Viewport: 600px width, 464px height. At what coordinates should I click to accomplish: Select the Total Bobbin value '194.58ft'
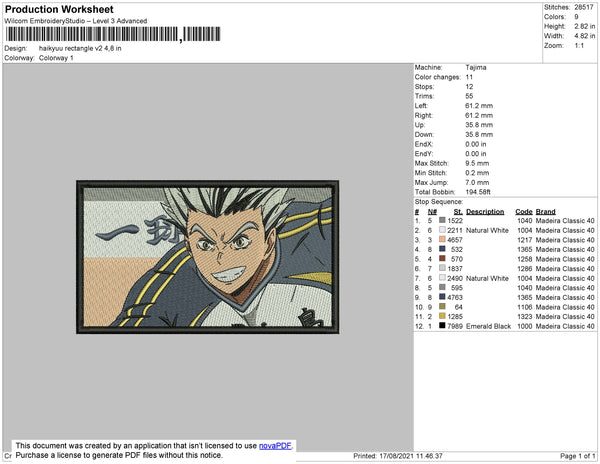tap(478, 192)
